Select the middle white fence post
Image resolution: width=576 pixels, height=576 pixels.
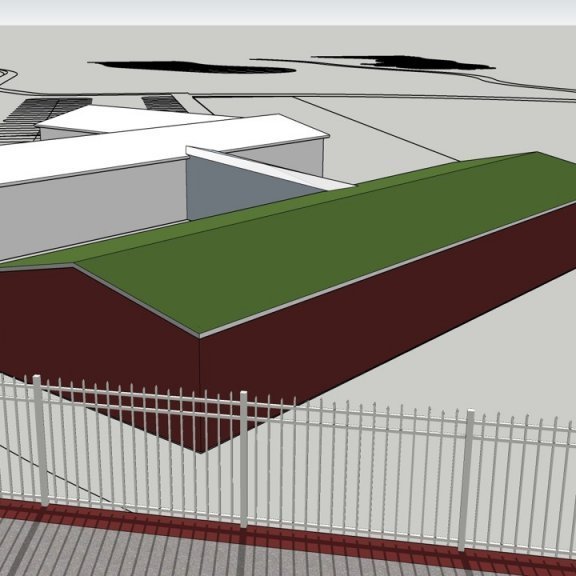tap(244, 459)
